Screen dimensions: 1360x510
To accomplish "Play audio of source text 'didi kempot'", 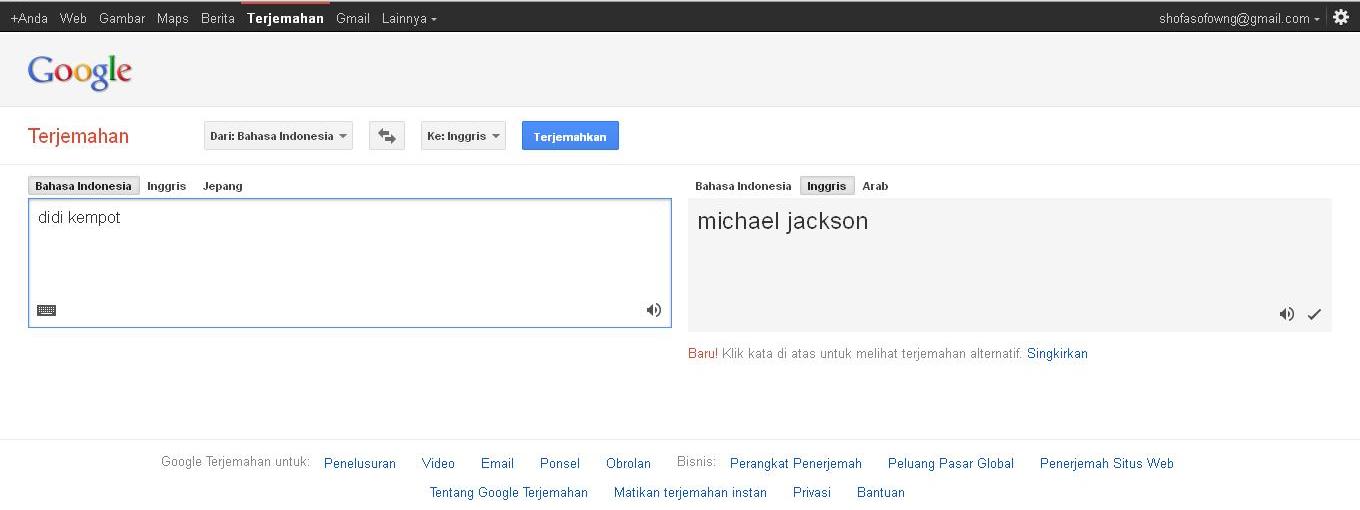I will point(654,310).
